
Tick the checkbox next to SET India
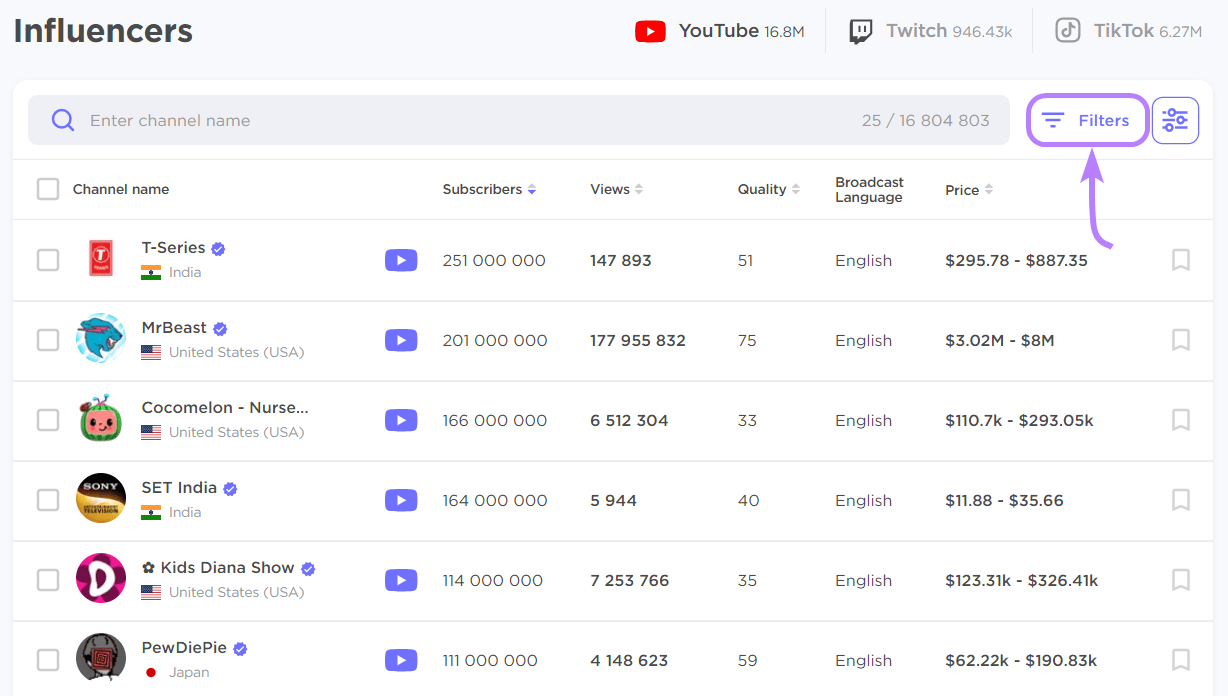click(x=47, y=500)
